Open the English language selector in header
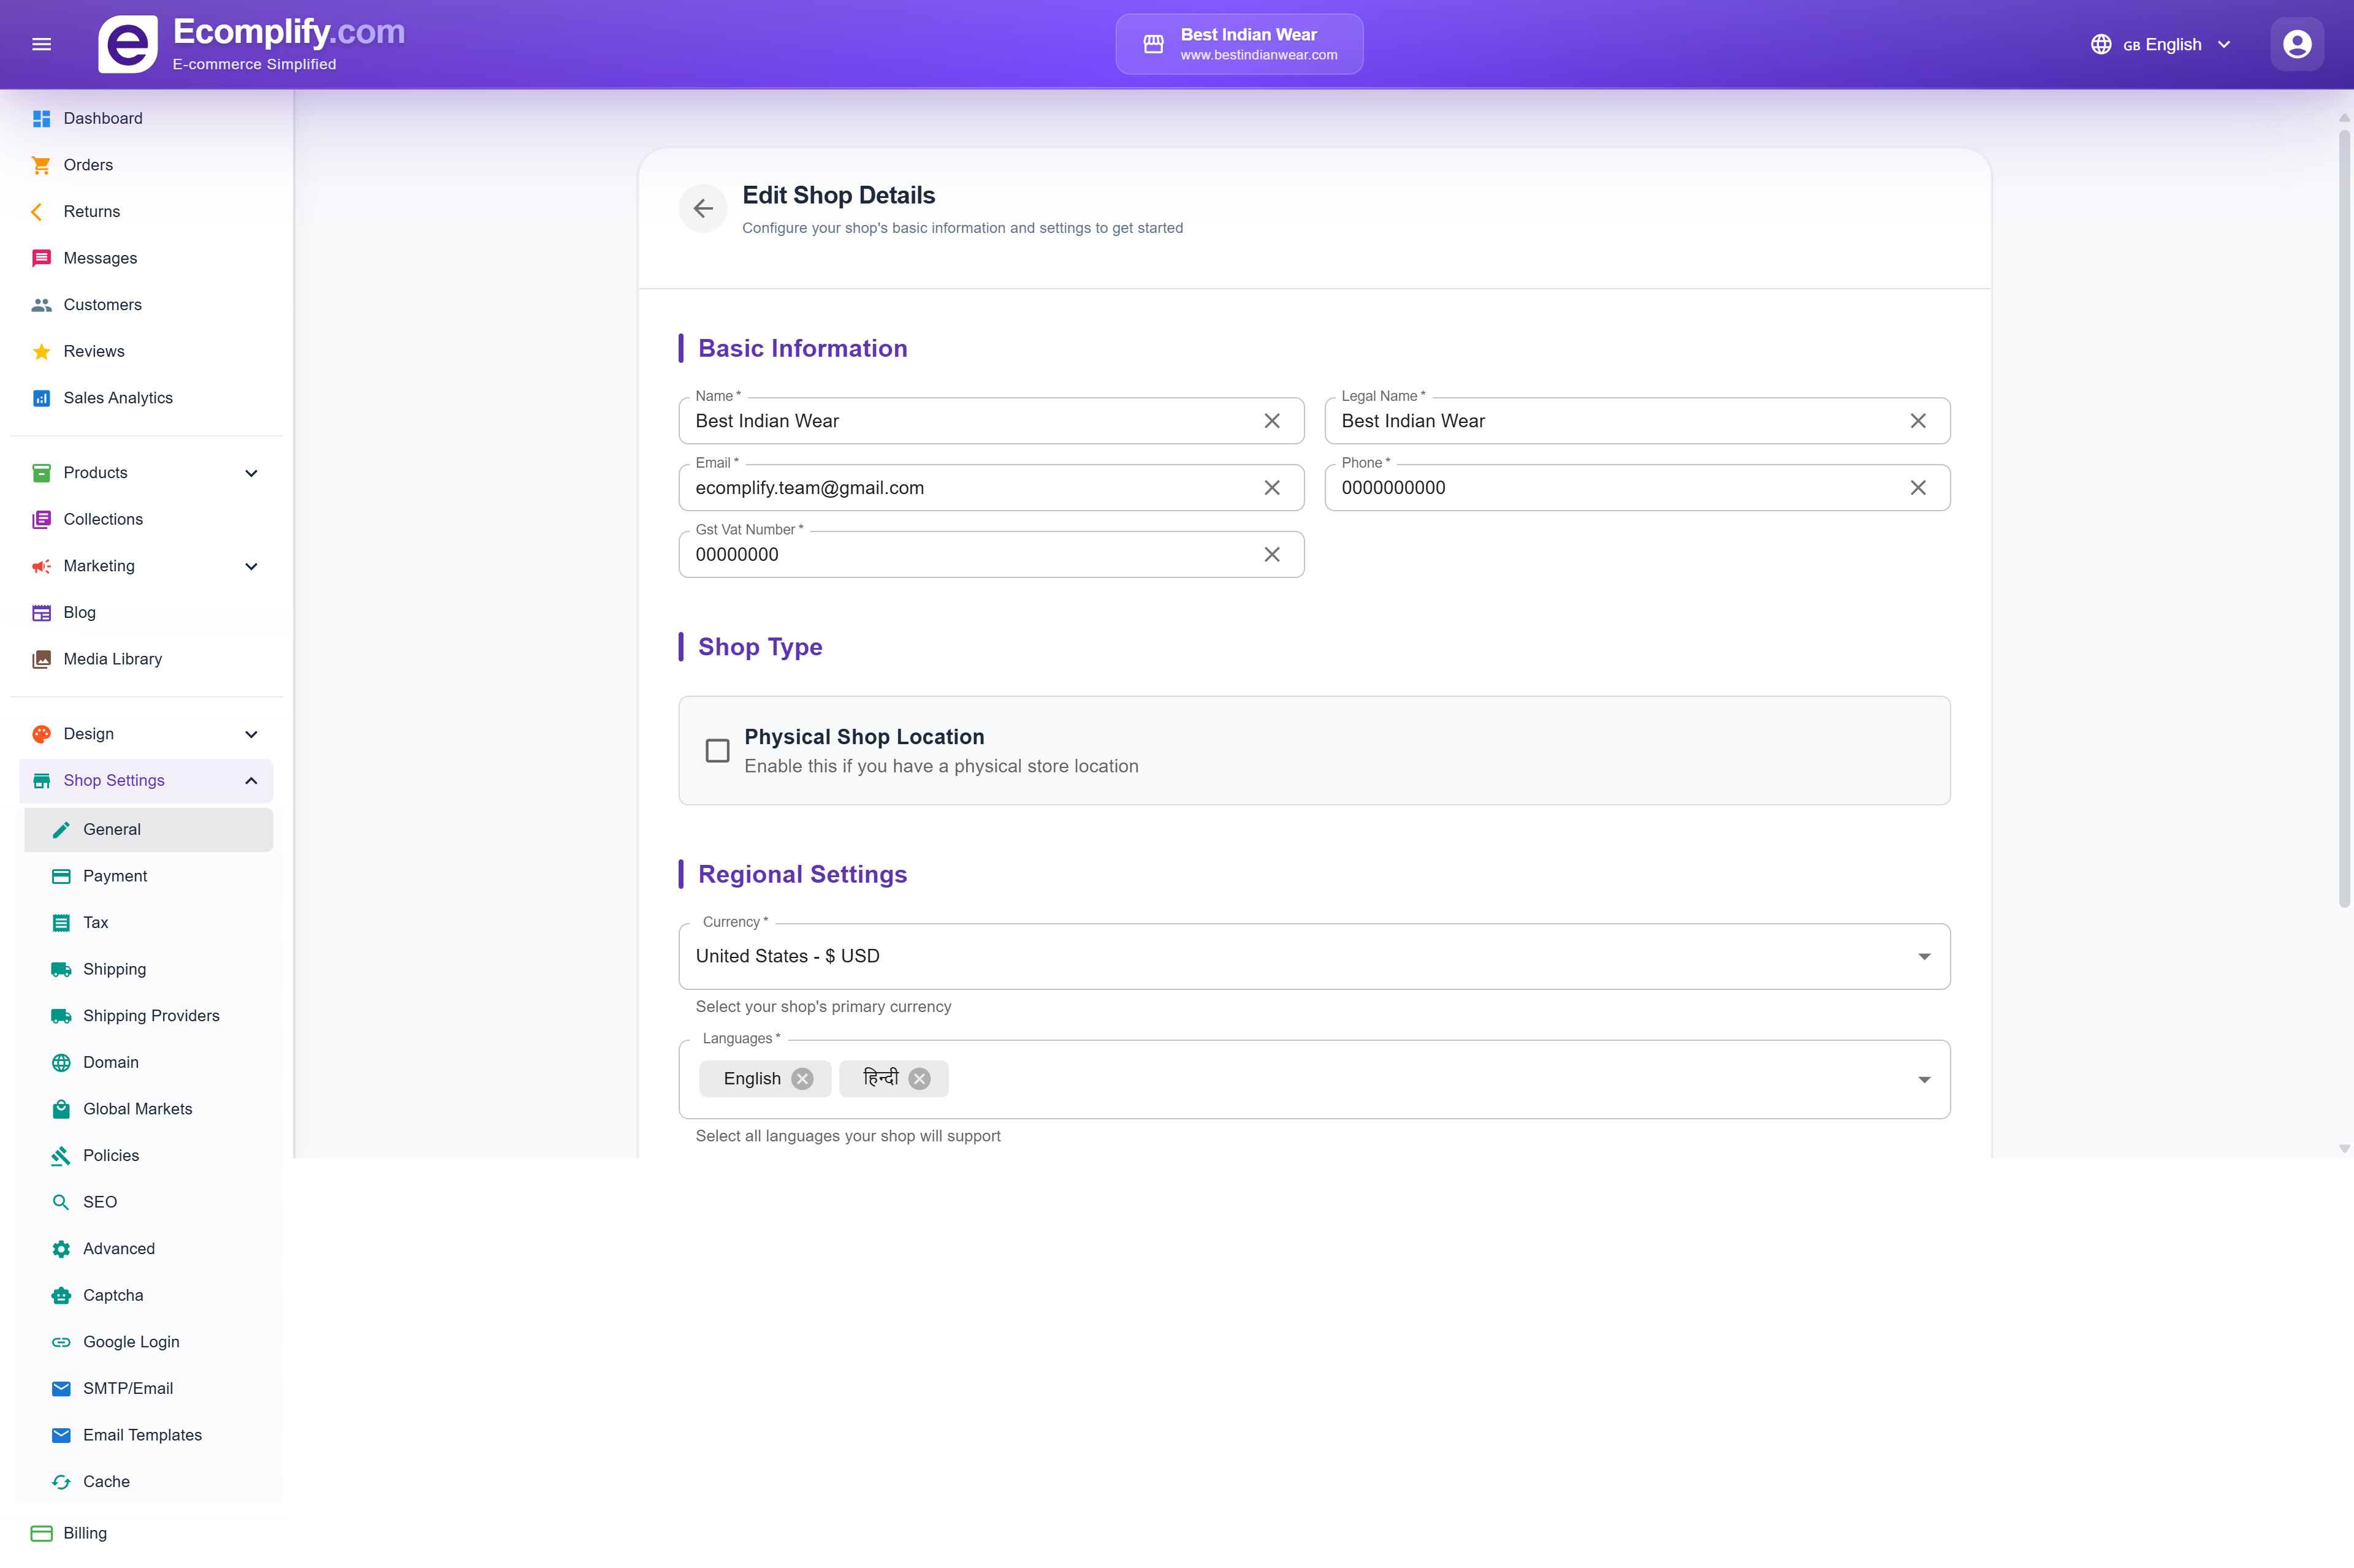 (x=2161, y=44)
